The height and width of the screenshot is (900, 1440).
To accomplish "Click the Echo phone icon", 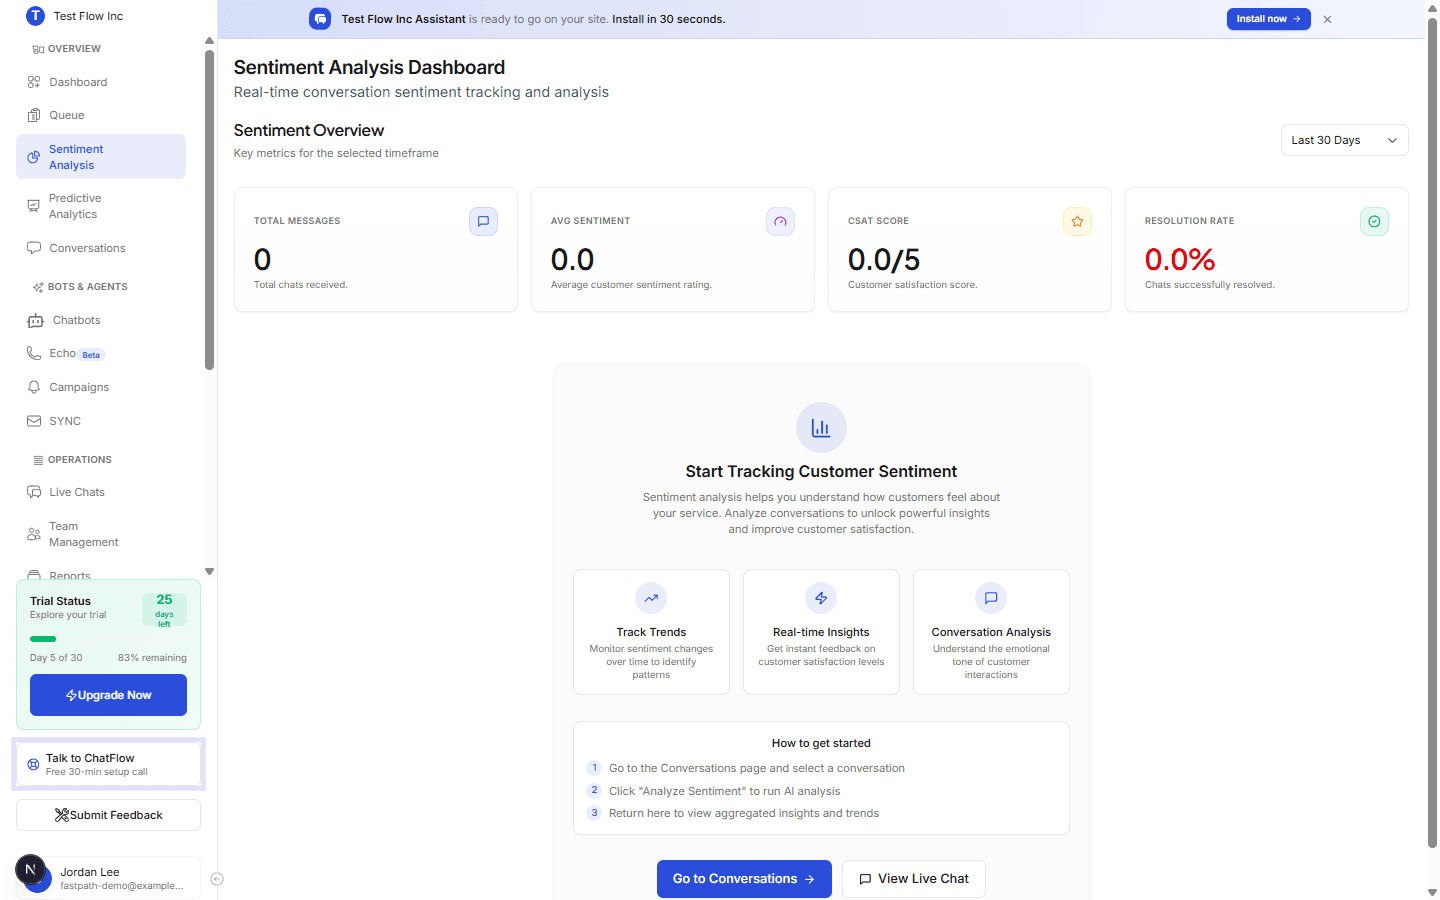I will click(34, 353).
